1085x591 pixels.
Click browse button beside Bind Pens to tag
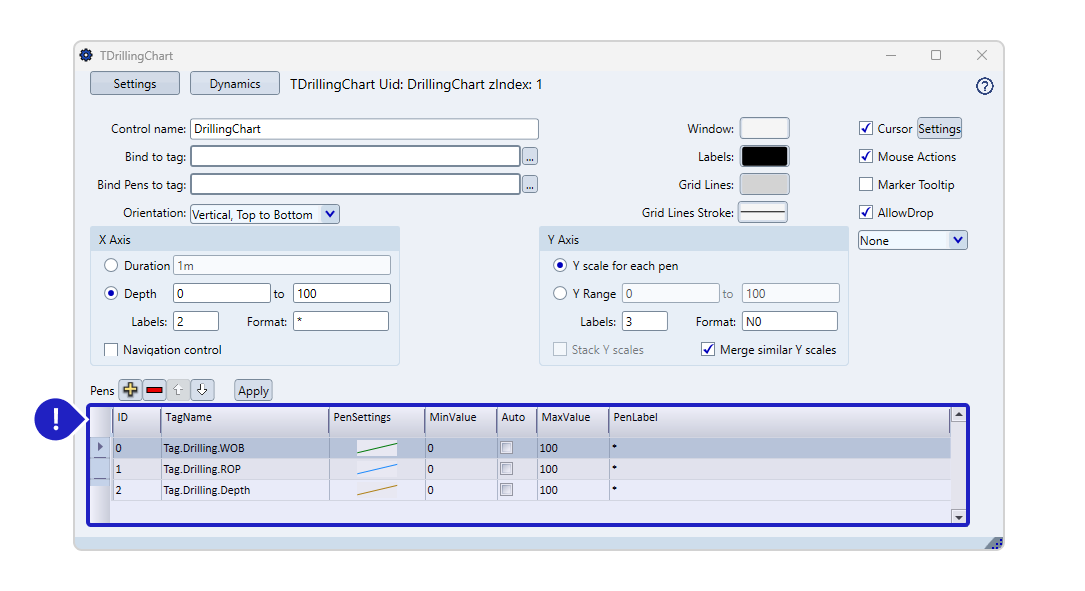pyautogui.click(x=530, y=184)
